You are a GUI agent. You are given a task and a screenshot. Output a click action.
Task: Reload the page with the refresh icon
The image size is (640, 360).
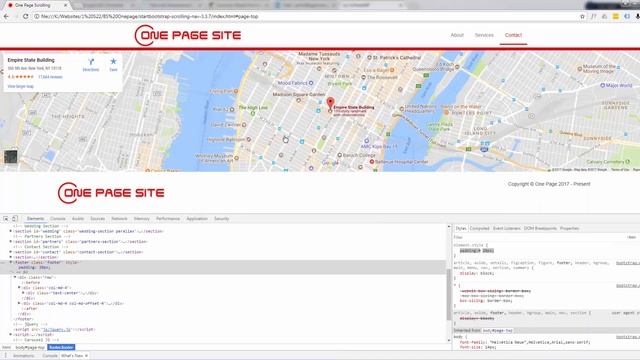click(25, 16)
